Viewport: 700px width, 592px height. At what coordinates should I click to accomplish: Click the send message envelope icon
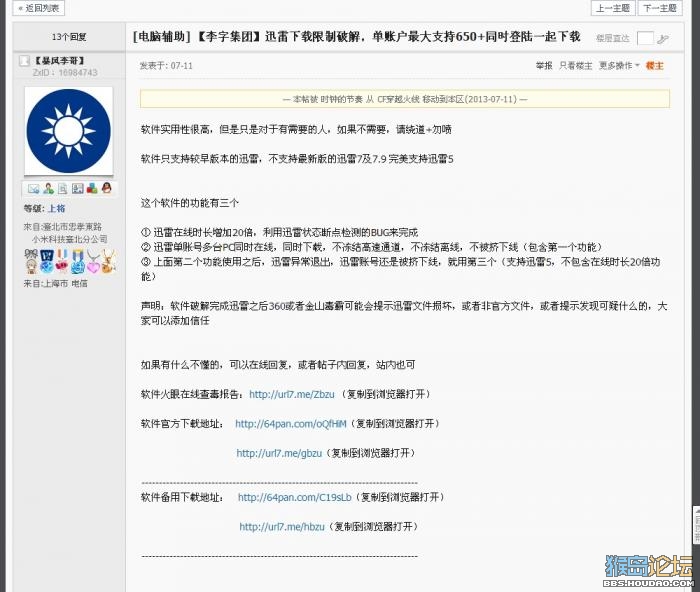point(33,189)
